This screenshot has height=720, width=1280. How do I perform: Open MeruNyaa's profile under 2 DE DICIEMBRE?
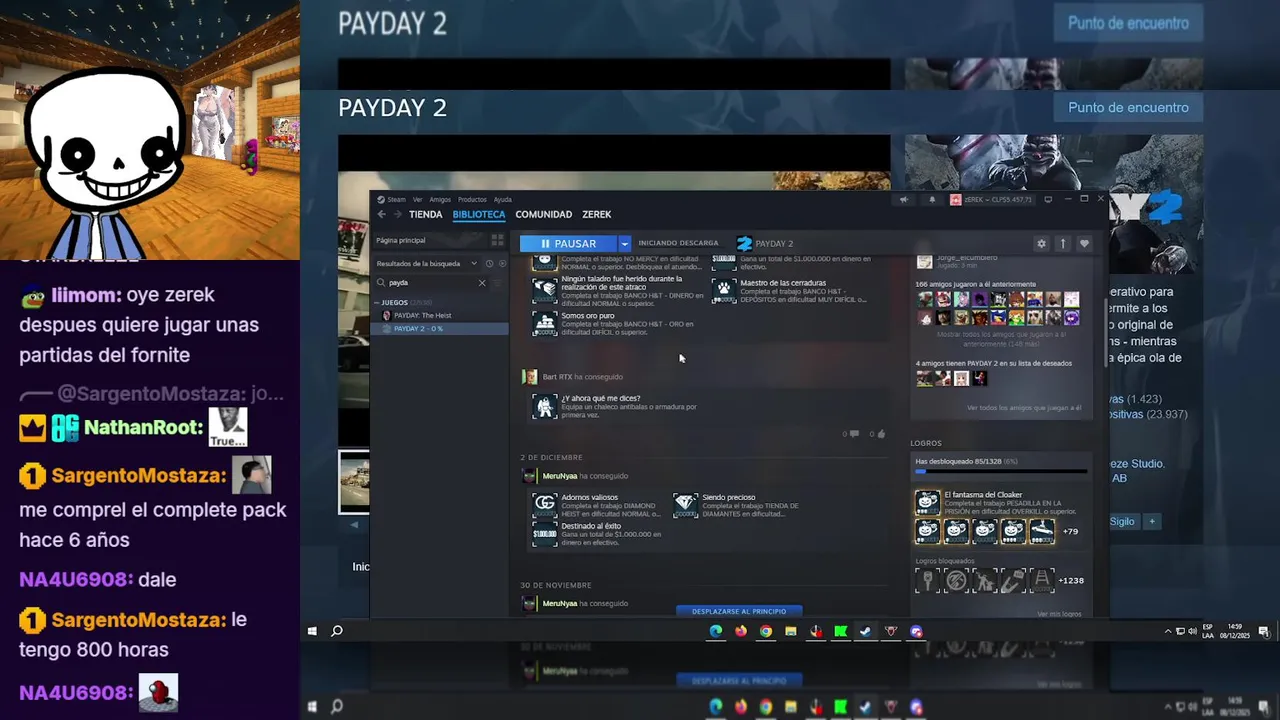tap(559, 476)
